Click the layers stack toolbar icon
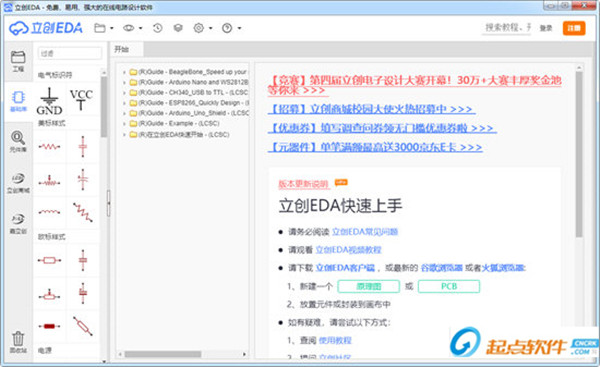This screenshot has width=600, height=367. [x=178, y=28]
